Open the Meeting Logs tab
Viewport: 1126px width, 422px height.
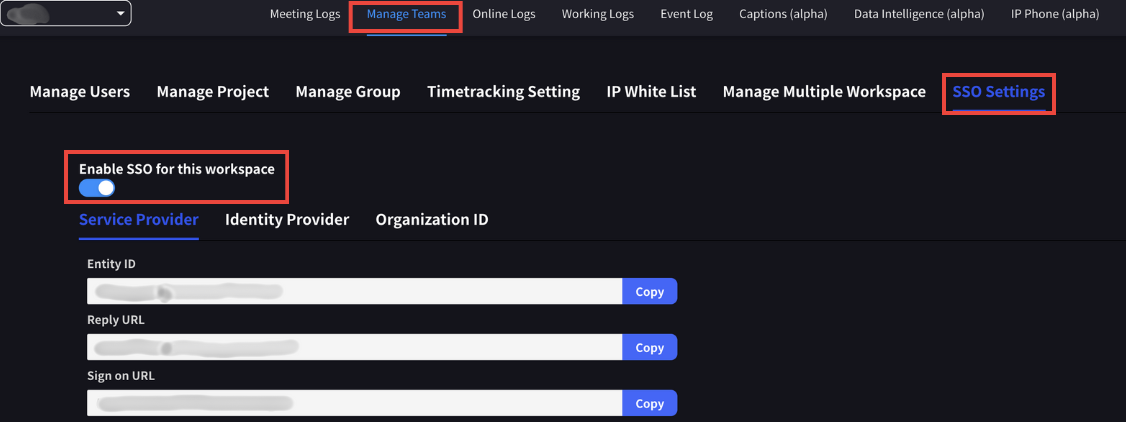tap(305, 14)
